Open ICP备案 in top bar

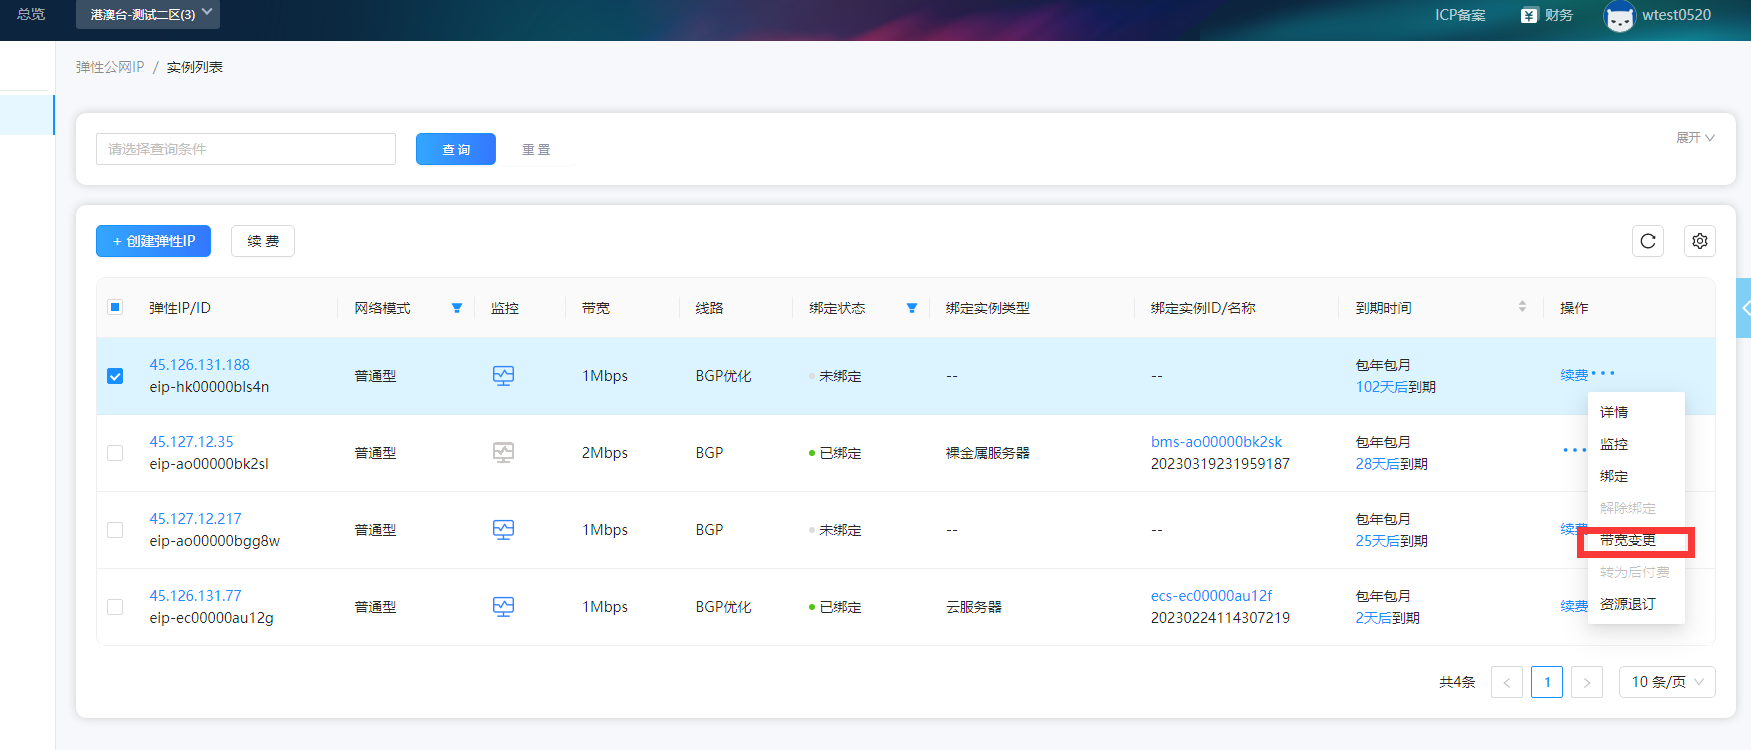[x=1460, y=15]
